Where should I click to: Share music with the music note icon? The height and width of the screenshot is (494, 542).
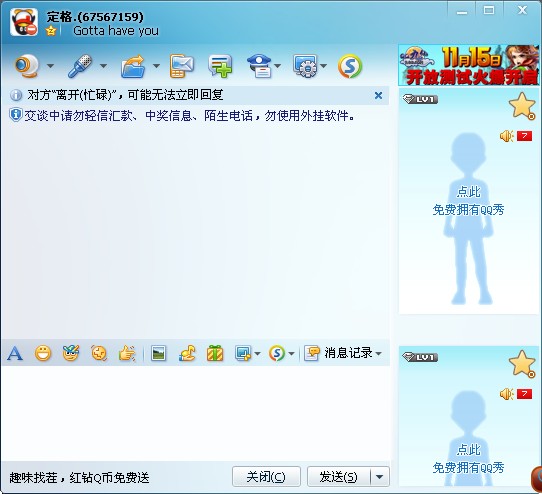point(187,353)
